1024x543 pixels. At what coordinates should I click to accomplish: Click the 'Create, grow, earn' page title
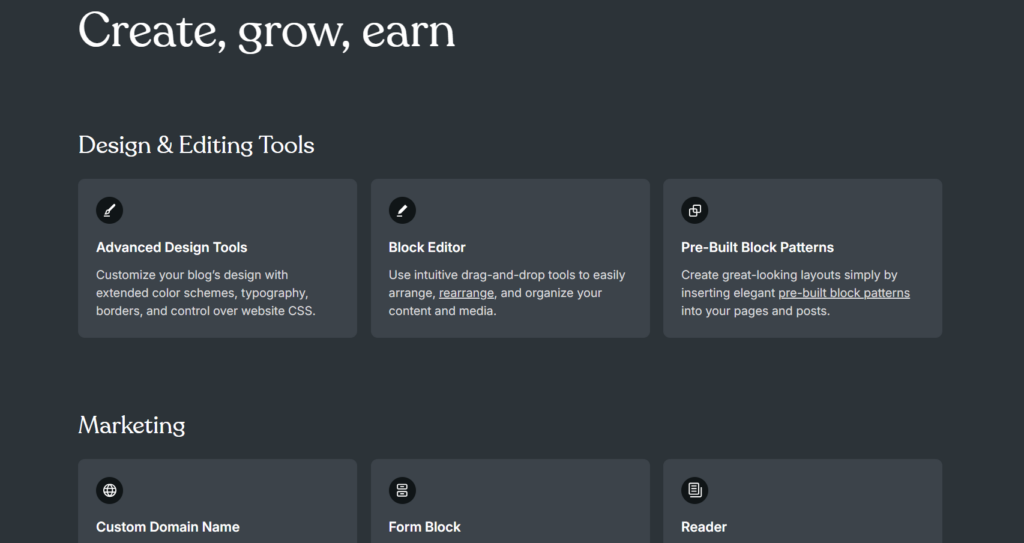point(266,31)
